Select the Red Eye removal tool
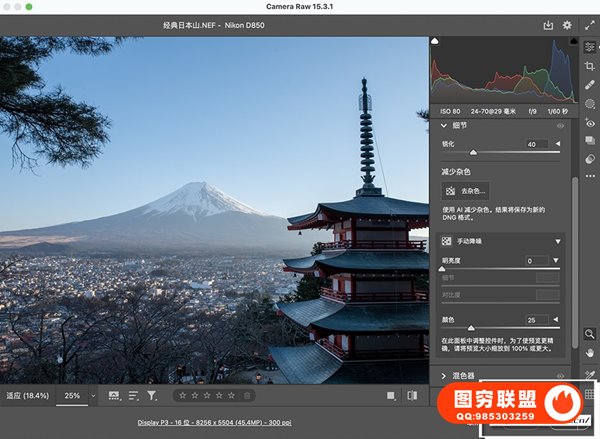The width and height of the screenshot is (600, 439). tap(590, 122)
